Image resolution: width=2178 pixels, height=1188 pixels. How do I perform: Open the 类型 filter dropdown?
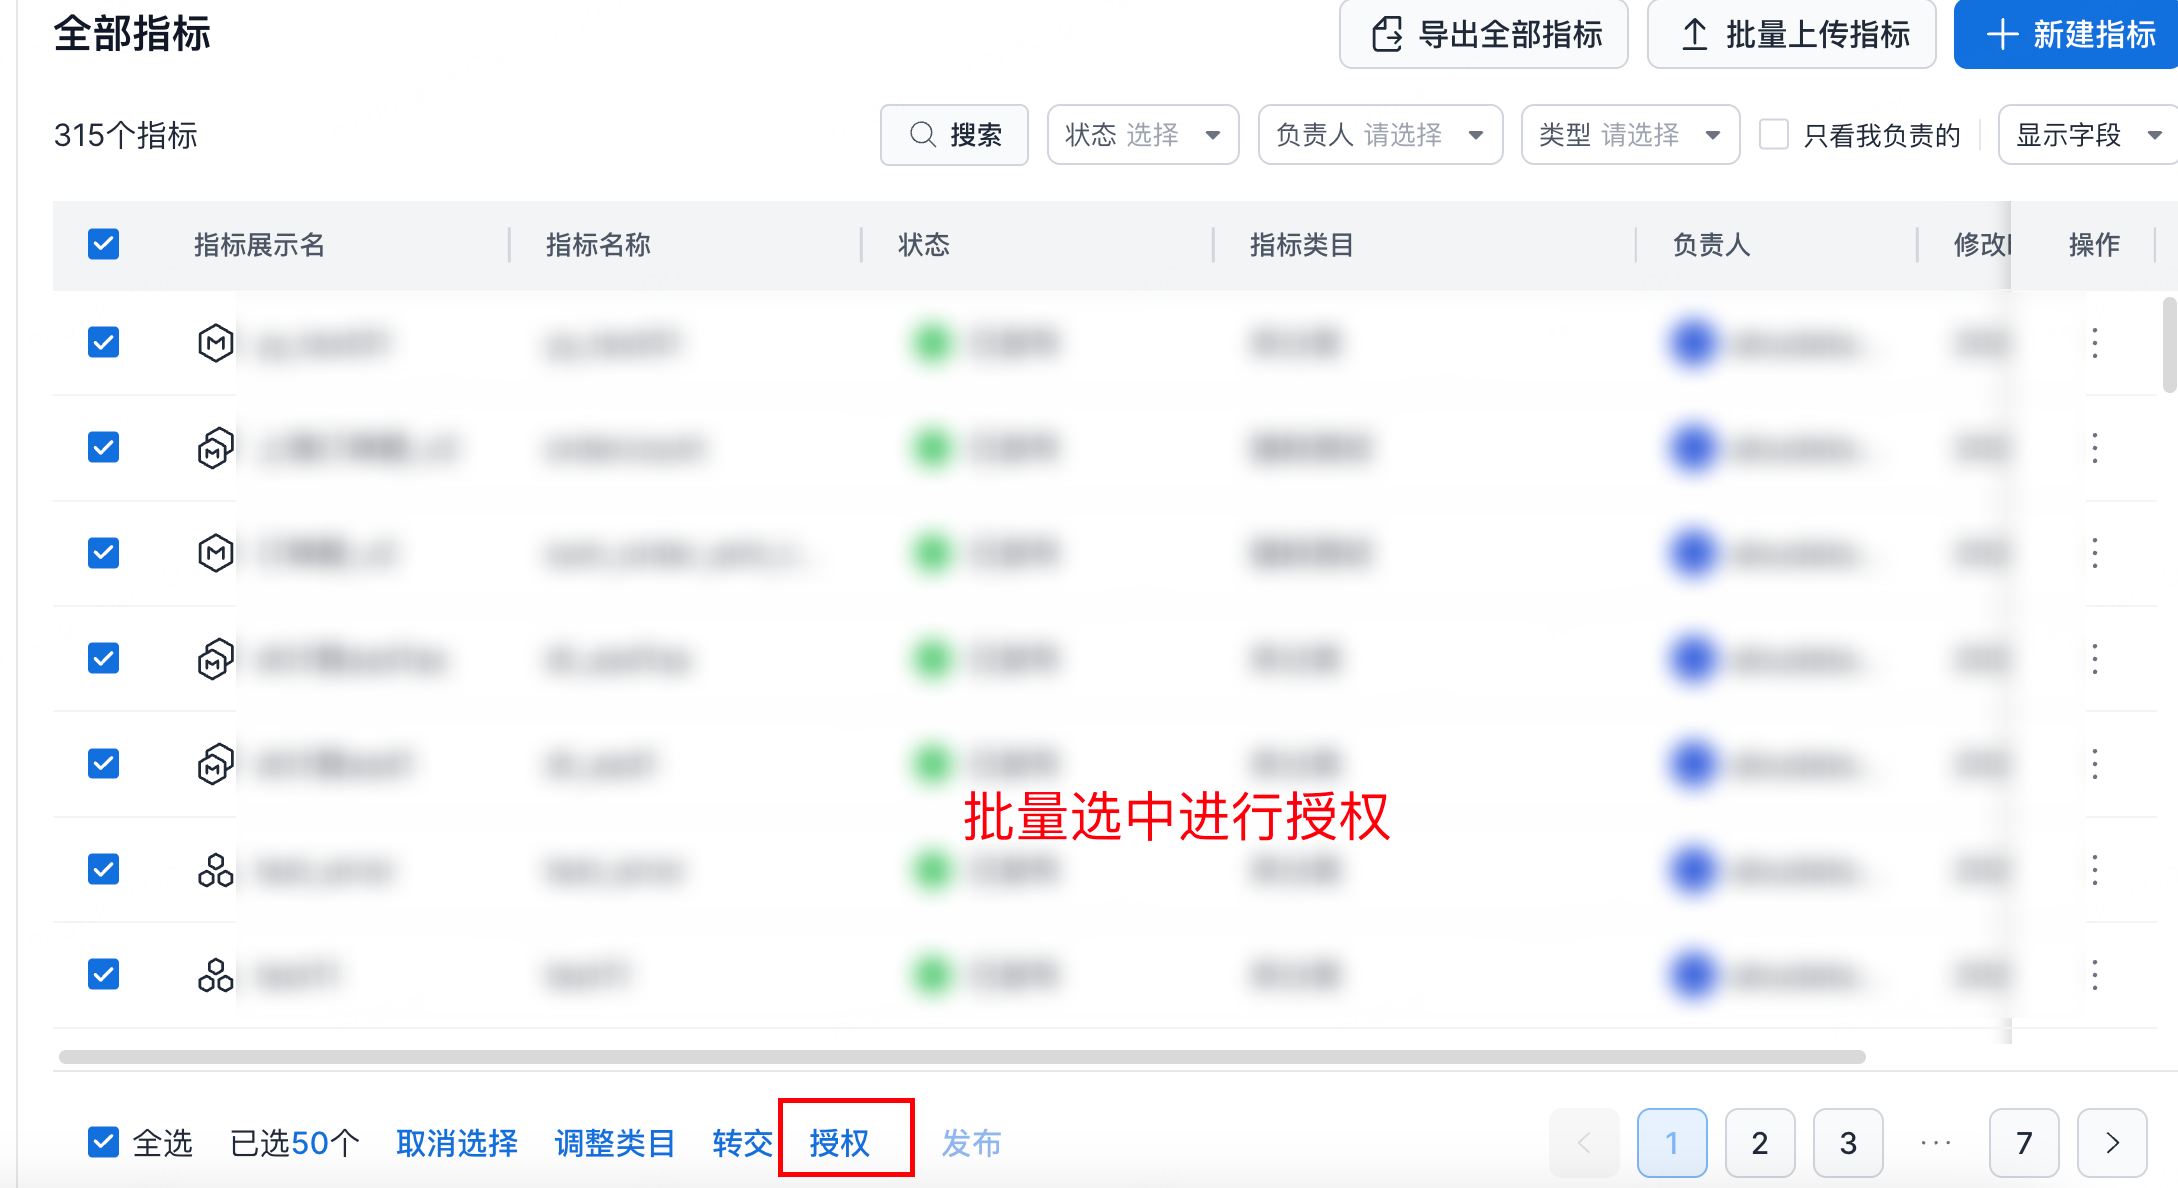click(x=1629, y=135)
